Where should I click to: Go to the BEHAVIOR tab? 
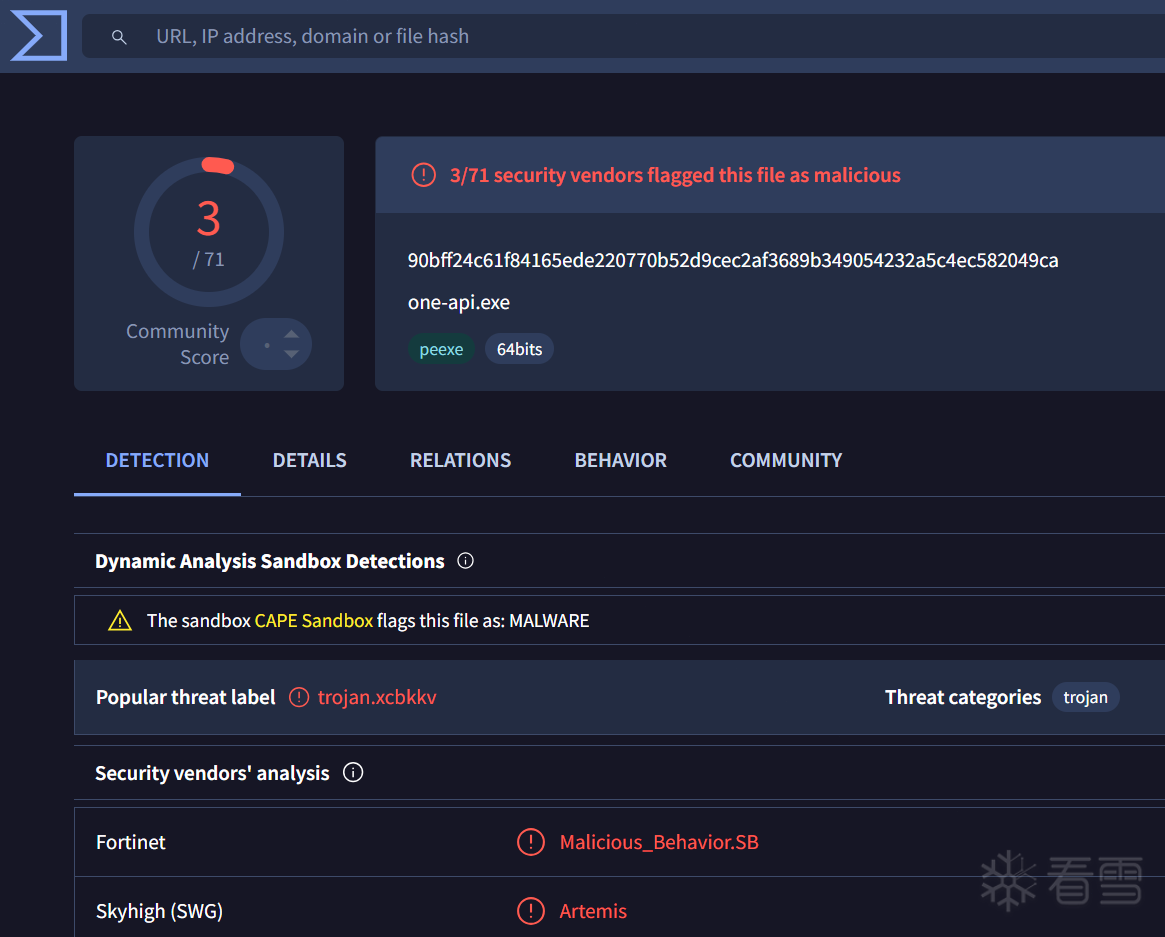click(x=620, y=461)
